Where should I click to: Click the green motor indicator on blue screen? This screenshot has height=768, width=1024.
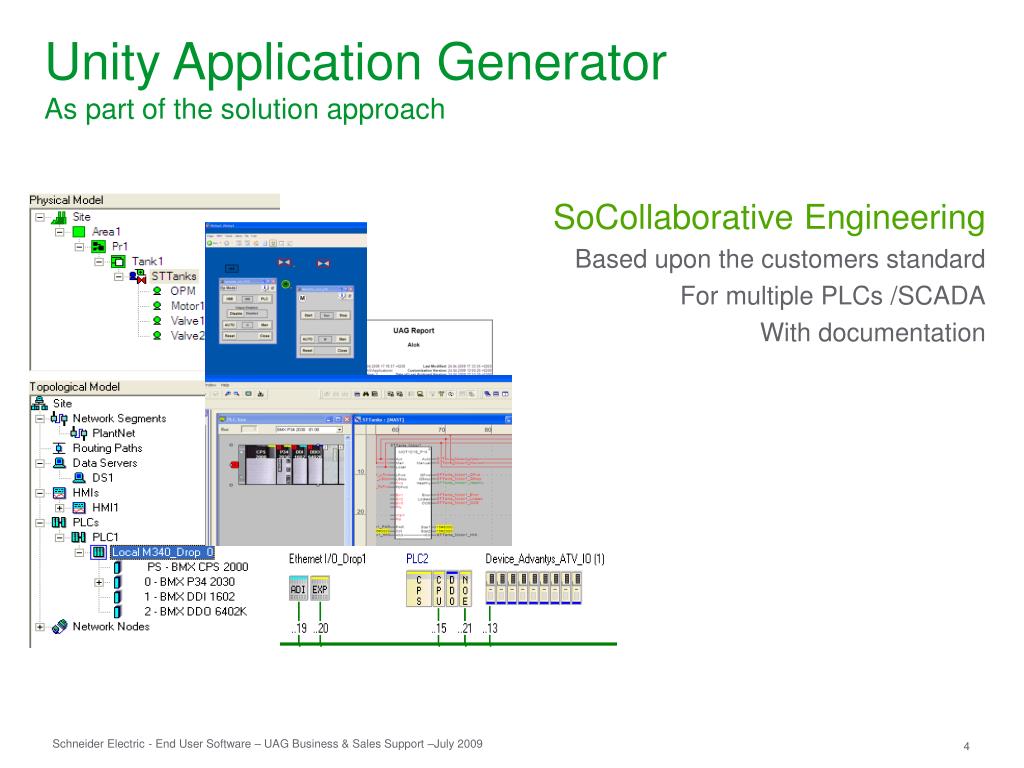[x=285, y=284]
